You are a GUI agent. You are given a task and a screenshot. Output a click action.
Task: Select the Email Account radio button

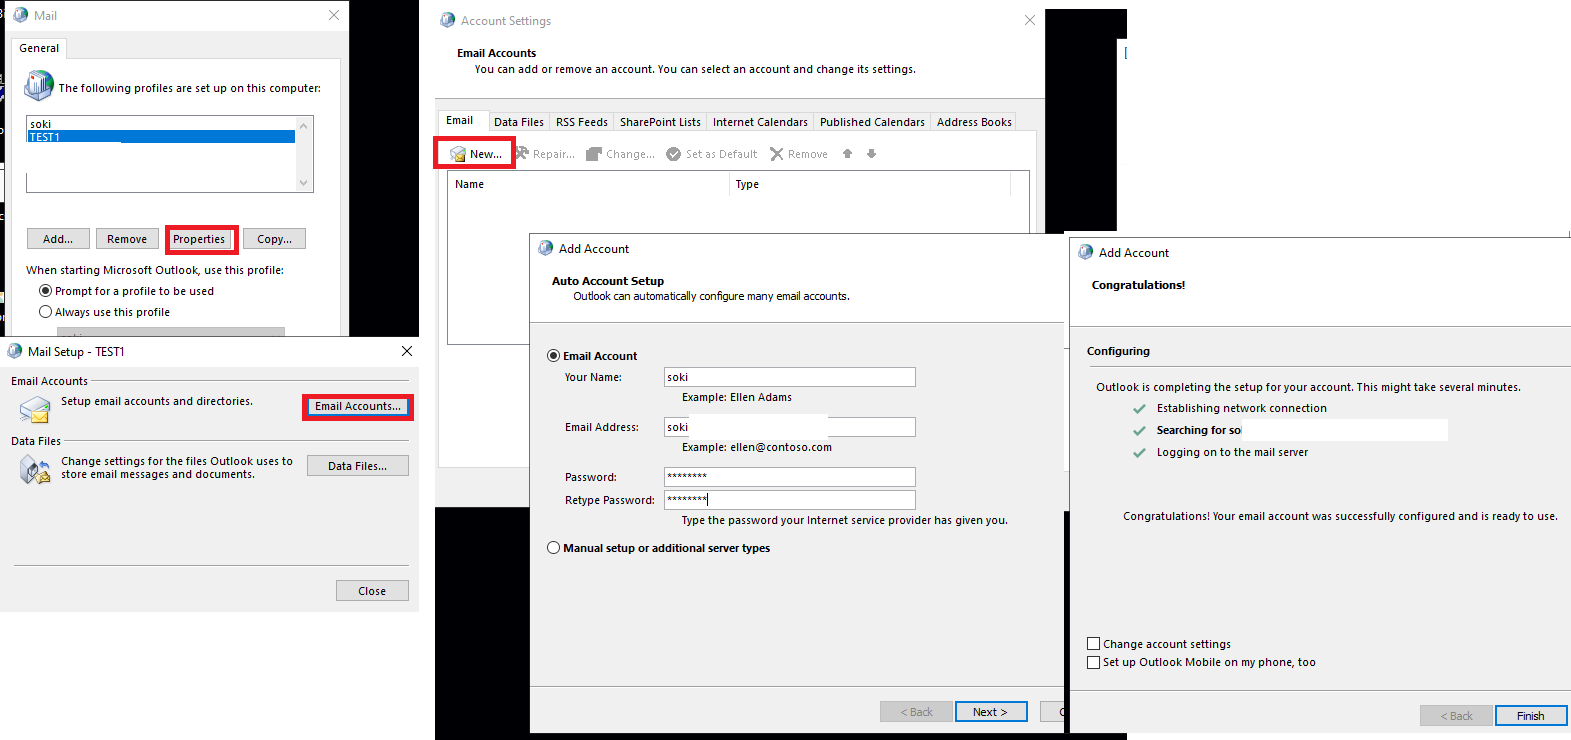pyautogui.click(x=553, y=356)
